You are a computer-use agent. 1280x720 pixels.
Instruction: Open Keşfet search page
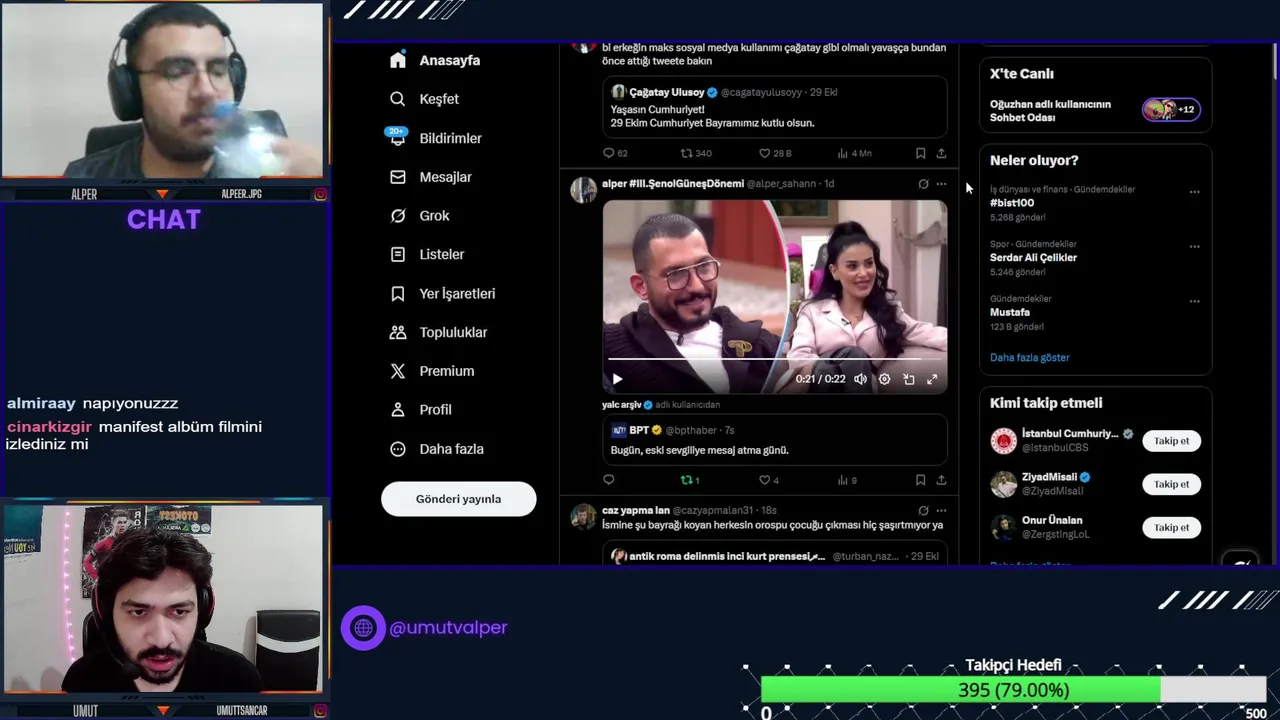pos(425,99)
